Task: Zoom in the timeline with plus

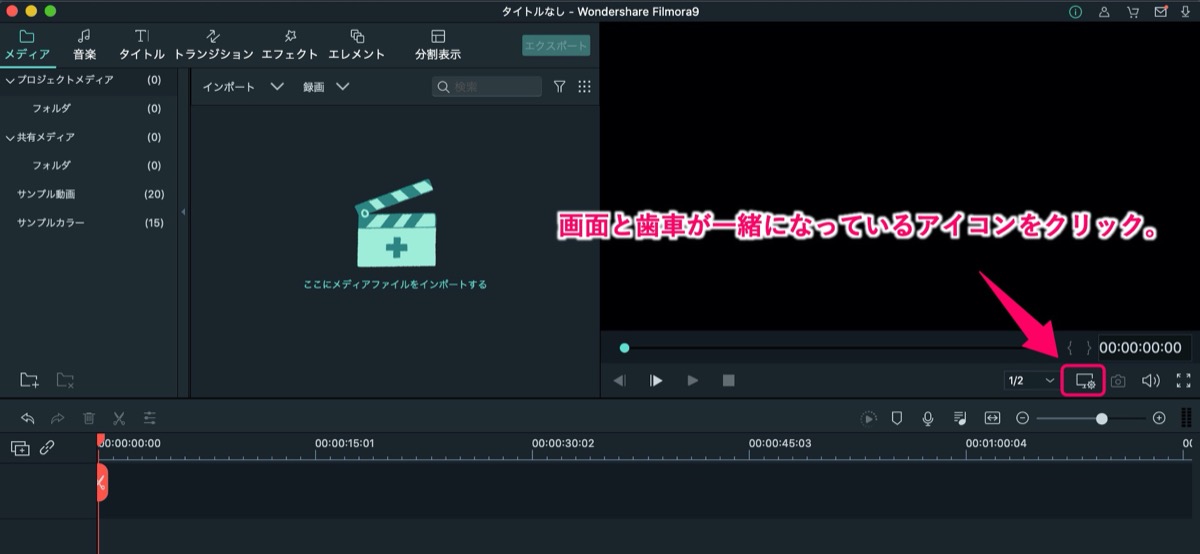Action: [1159, 418]
